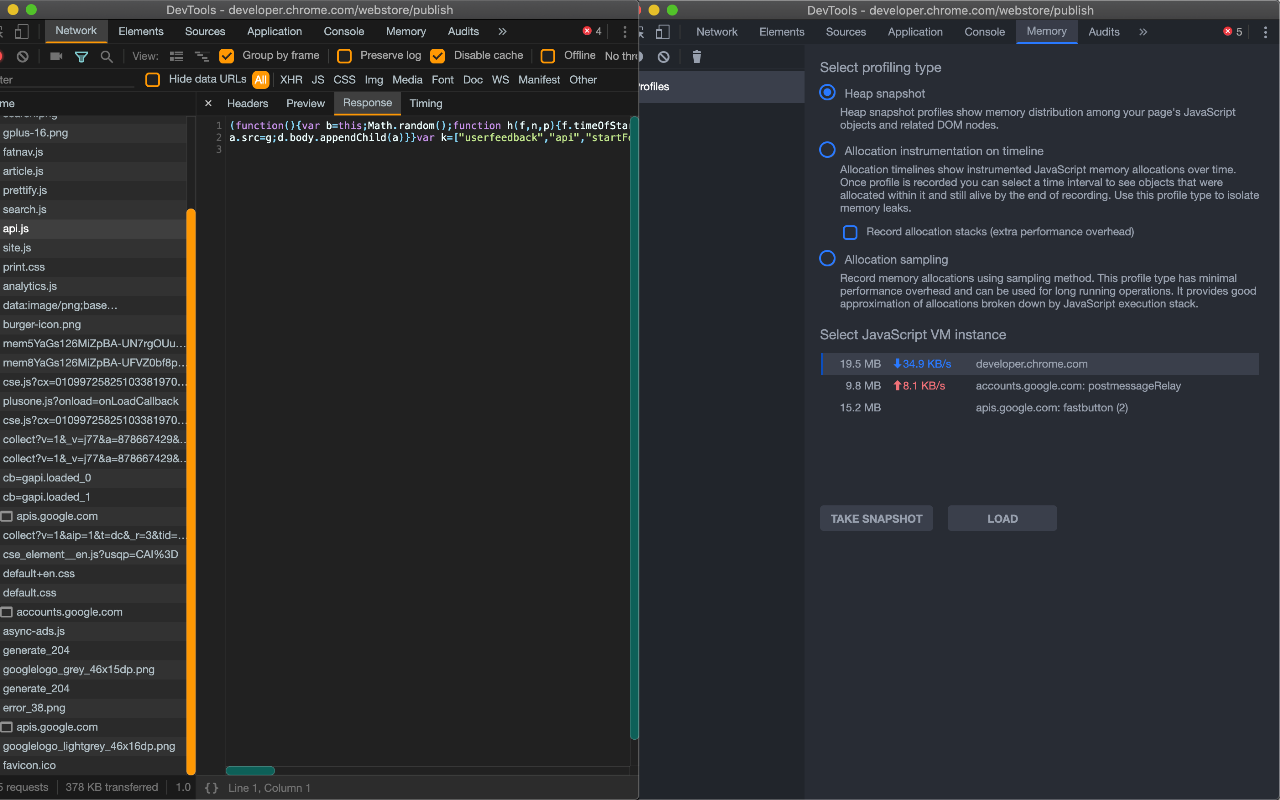Screen dimensions: 1280x800
Task: Activate the network requests filter icon
Action: coord(80,55)
